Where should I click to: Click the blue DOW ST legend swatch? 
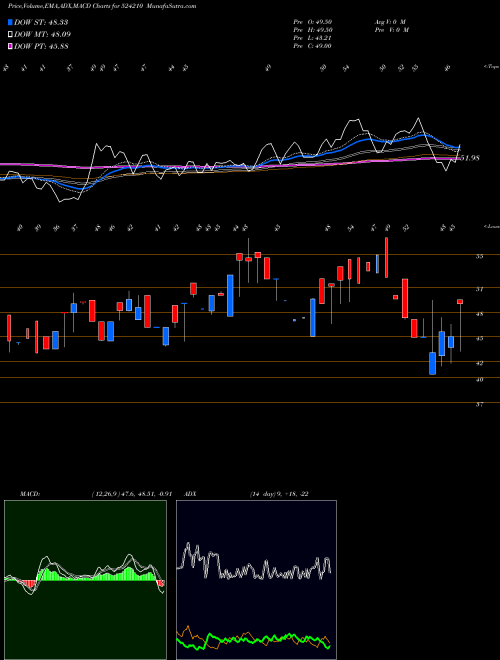tap(10, 22)
